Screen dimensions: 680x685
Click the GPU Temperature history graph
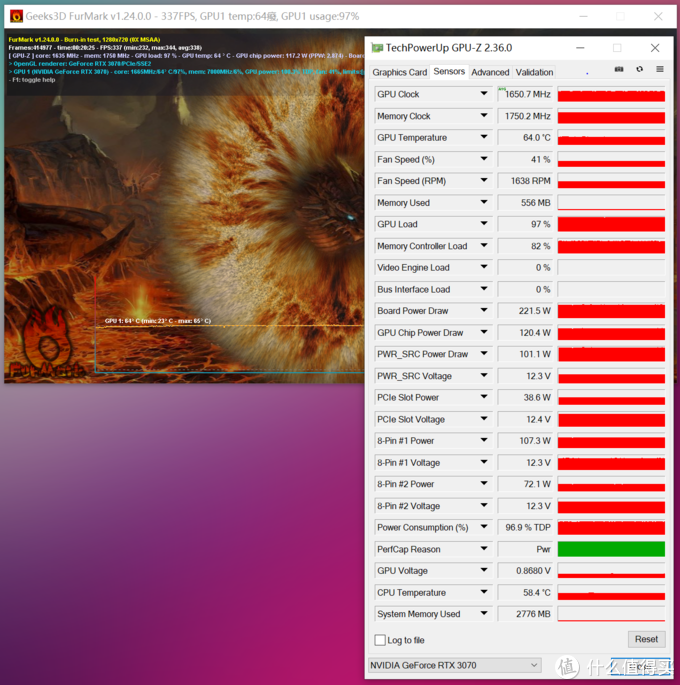(611, 138)
